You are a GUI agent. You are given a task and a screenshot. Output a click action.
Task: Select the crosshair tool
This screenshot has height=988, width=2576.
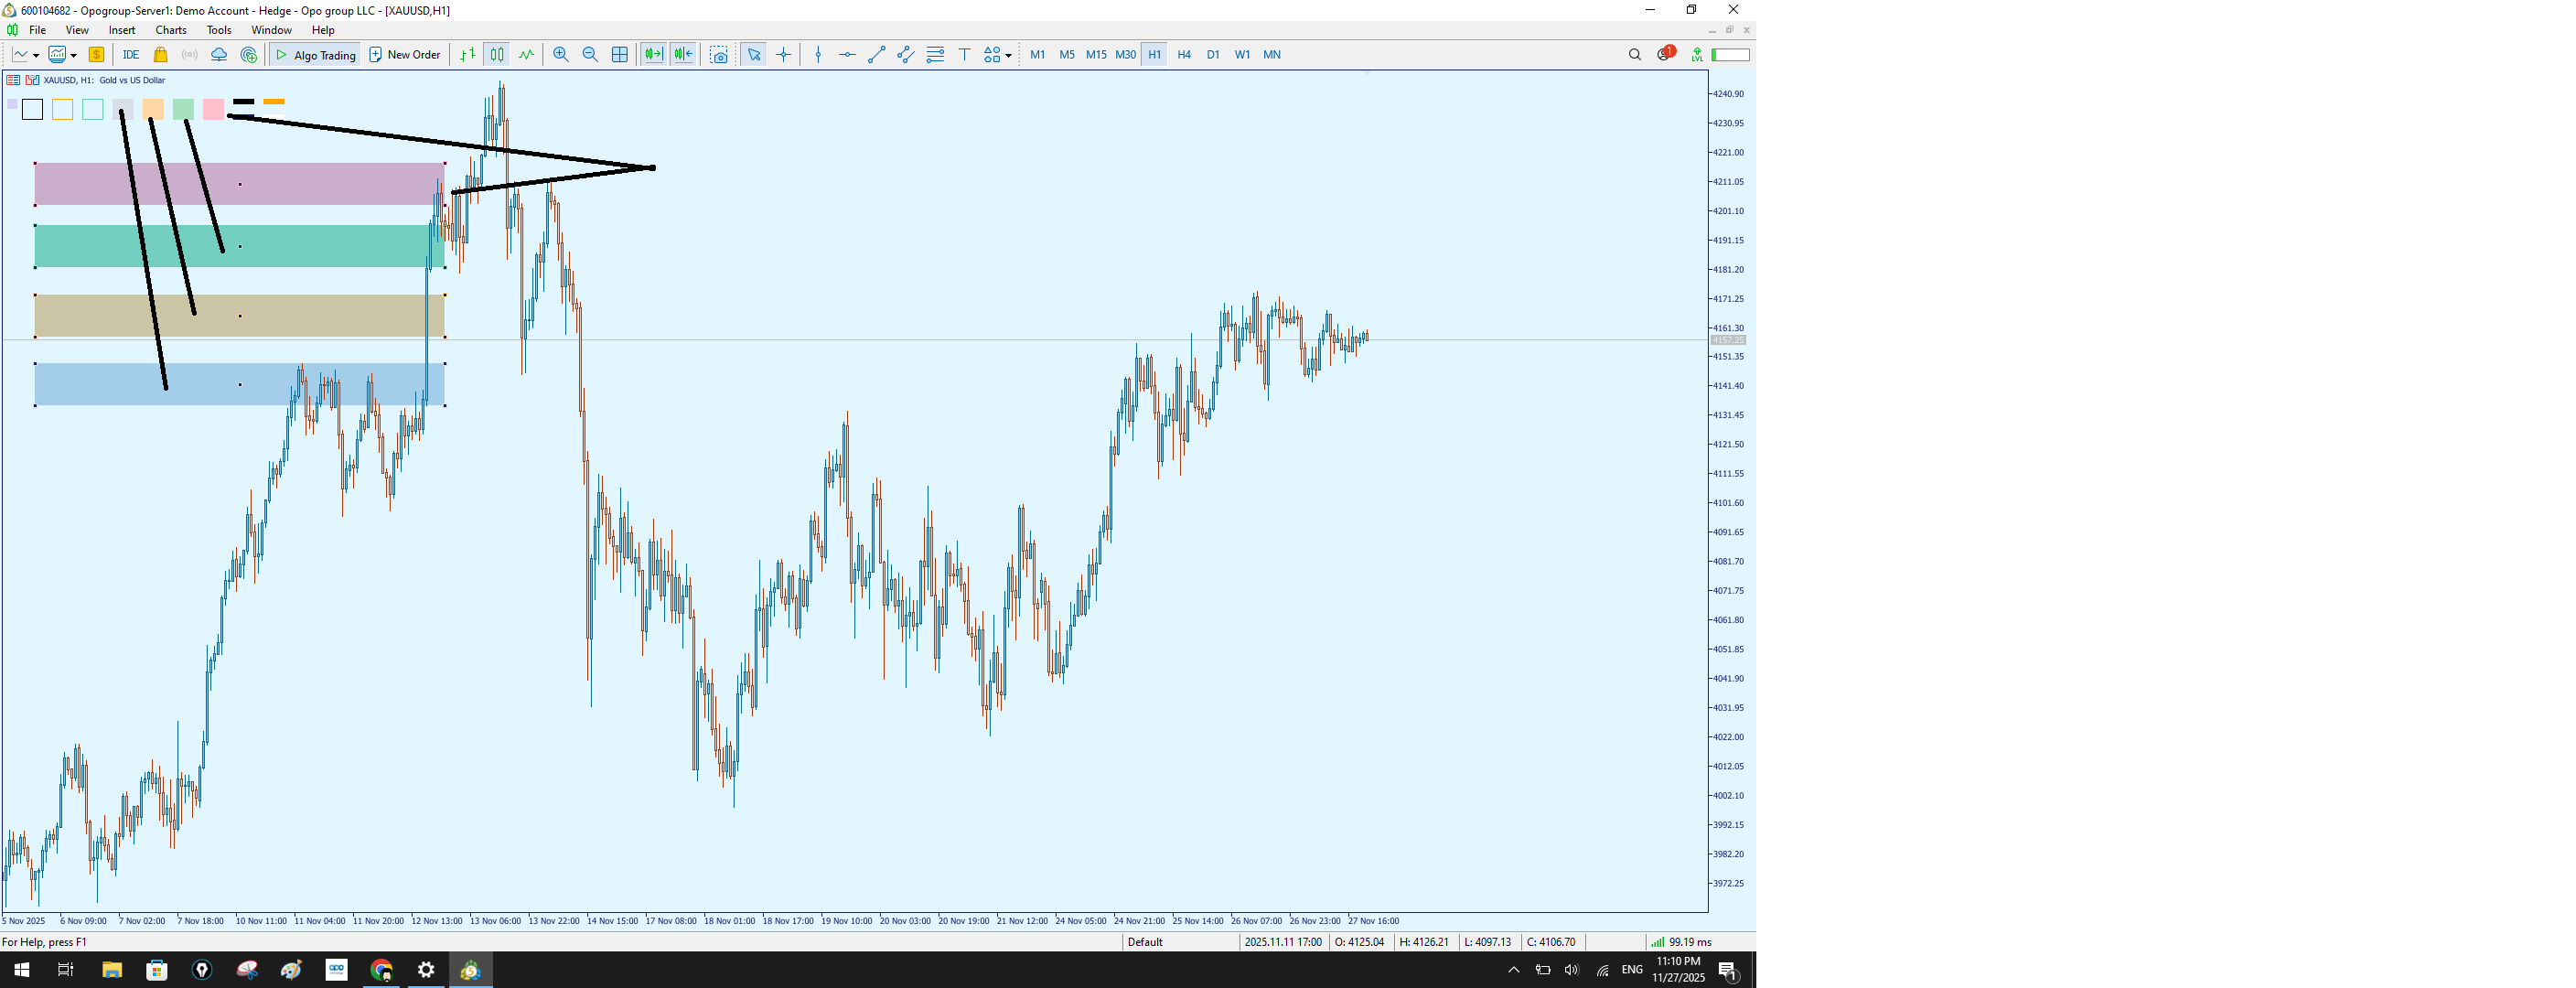(x=784, y=55)
